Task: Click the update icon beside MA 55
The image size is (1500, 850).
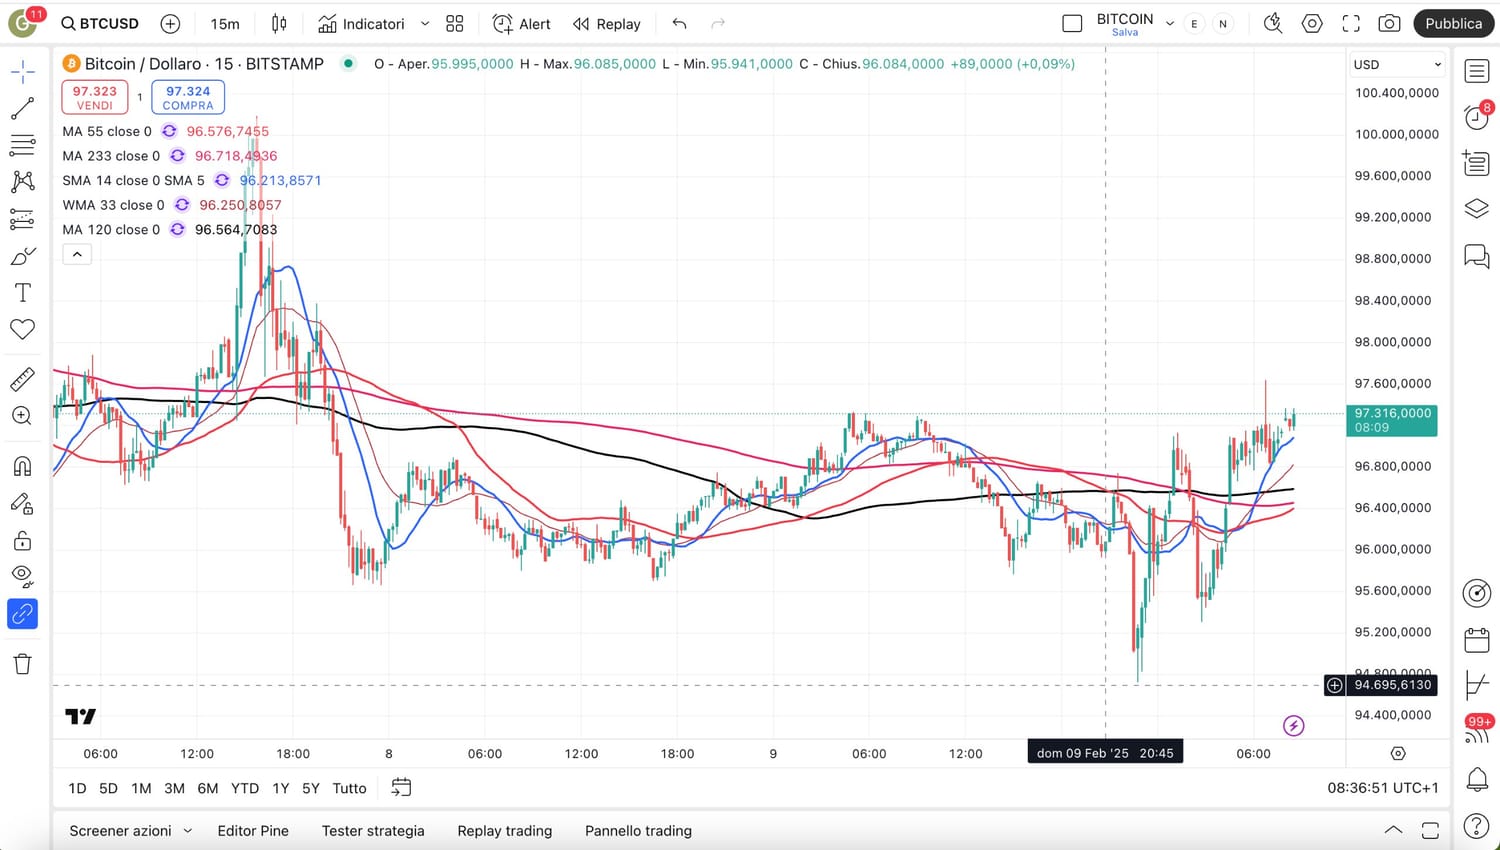Action: coord(169,131)
